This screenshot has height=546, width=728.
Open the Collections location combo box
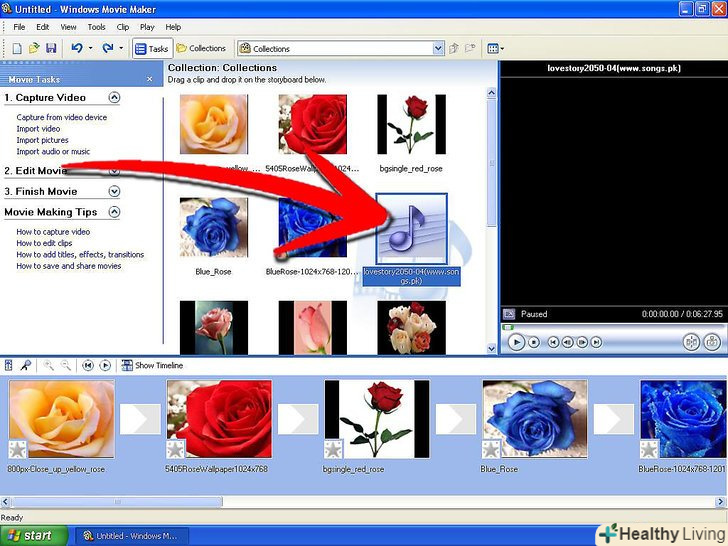pyautogui.click(x=340, y=48)
